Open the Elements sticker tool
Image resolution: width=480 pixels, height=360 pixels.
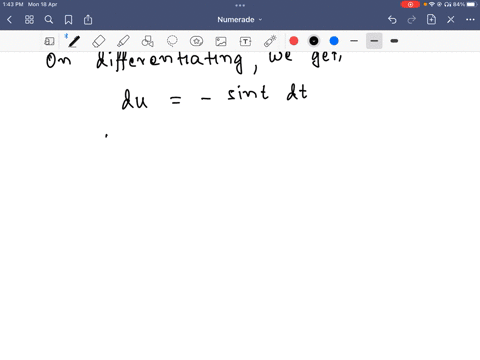pyautogui.click(x=196, y=41)
